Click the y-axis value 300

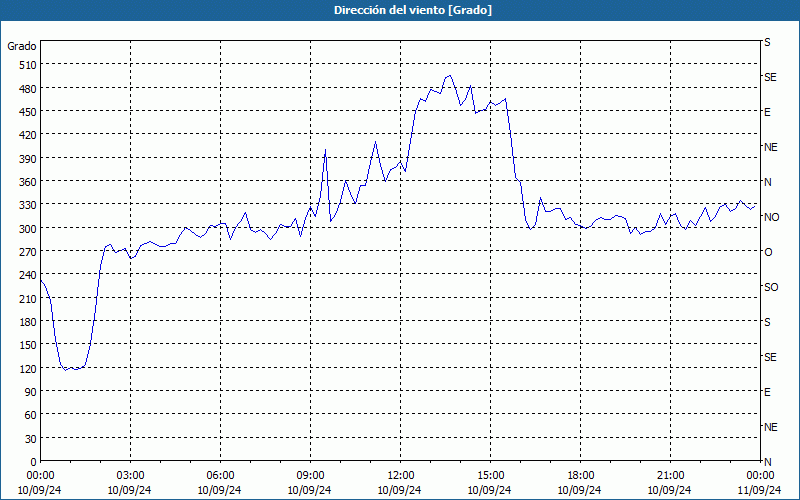29,228
